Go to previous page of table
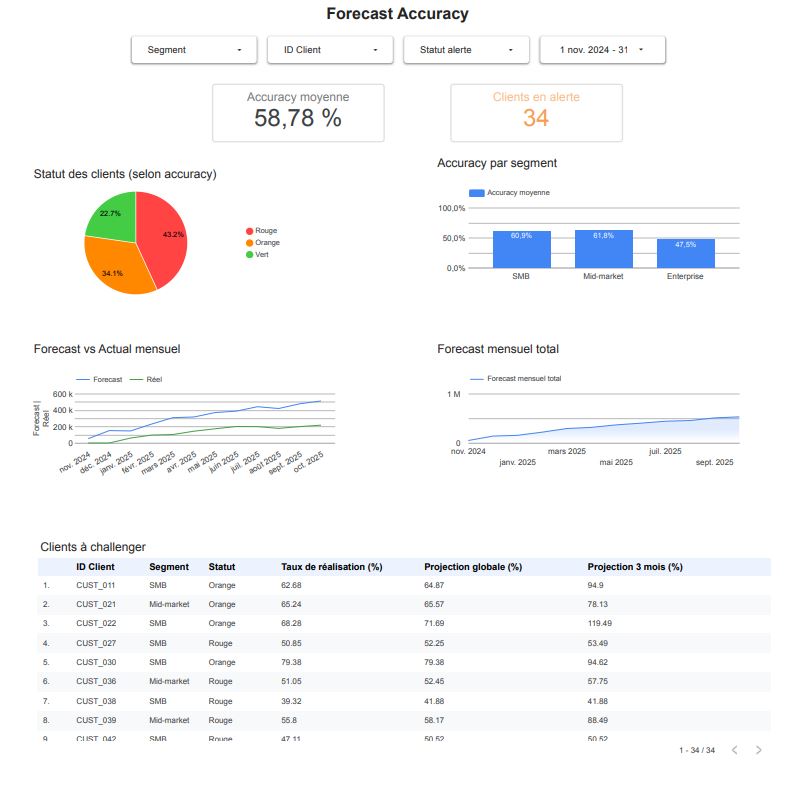Viewport: 796px width, 798px height. click(x=734, y=750)
